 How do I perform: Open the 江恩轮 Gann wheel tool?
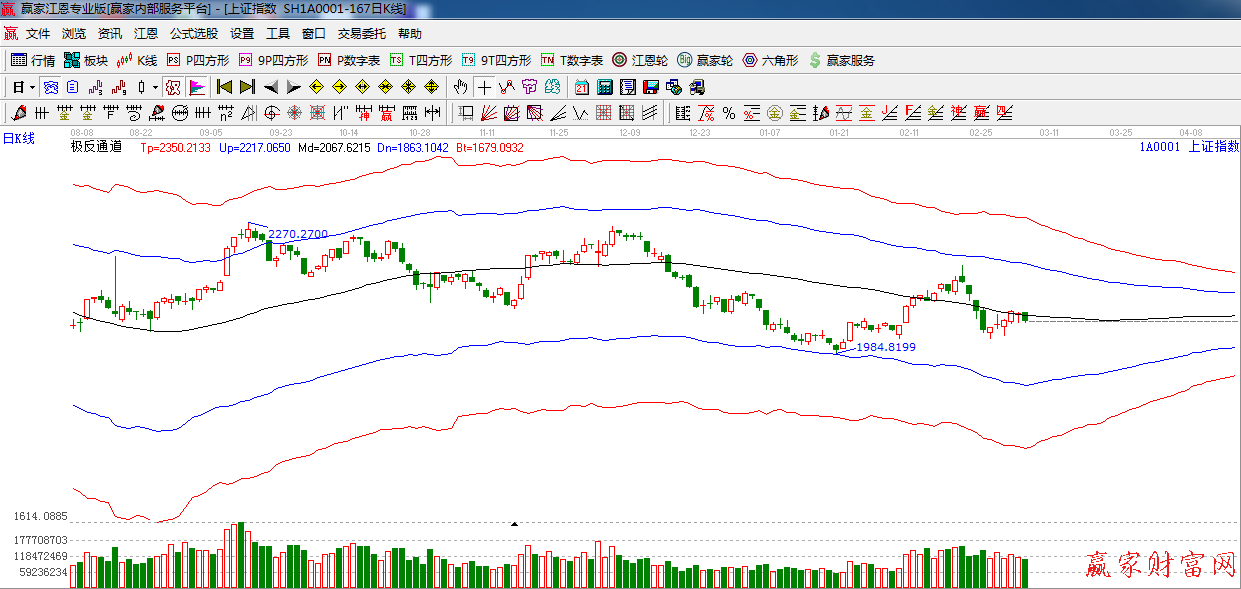pos(639,60)
